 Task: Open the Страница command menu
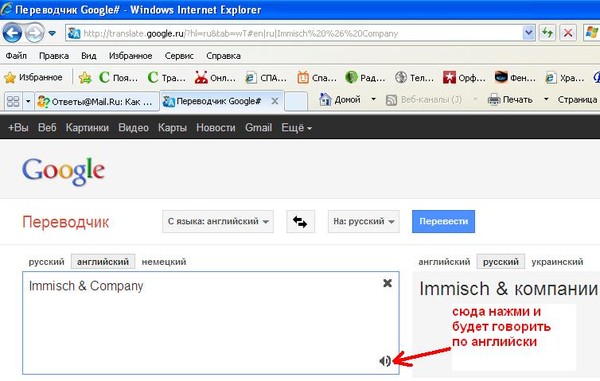(x=577, y=100)
